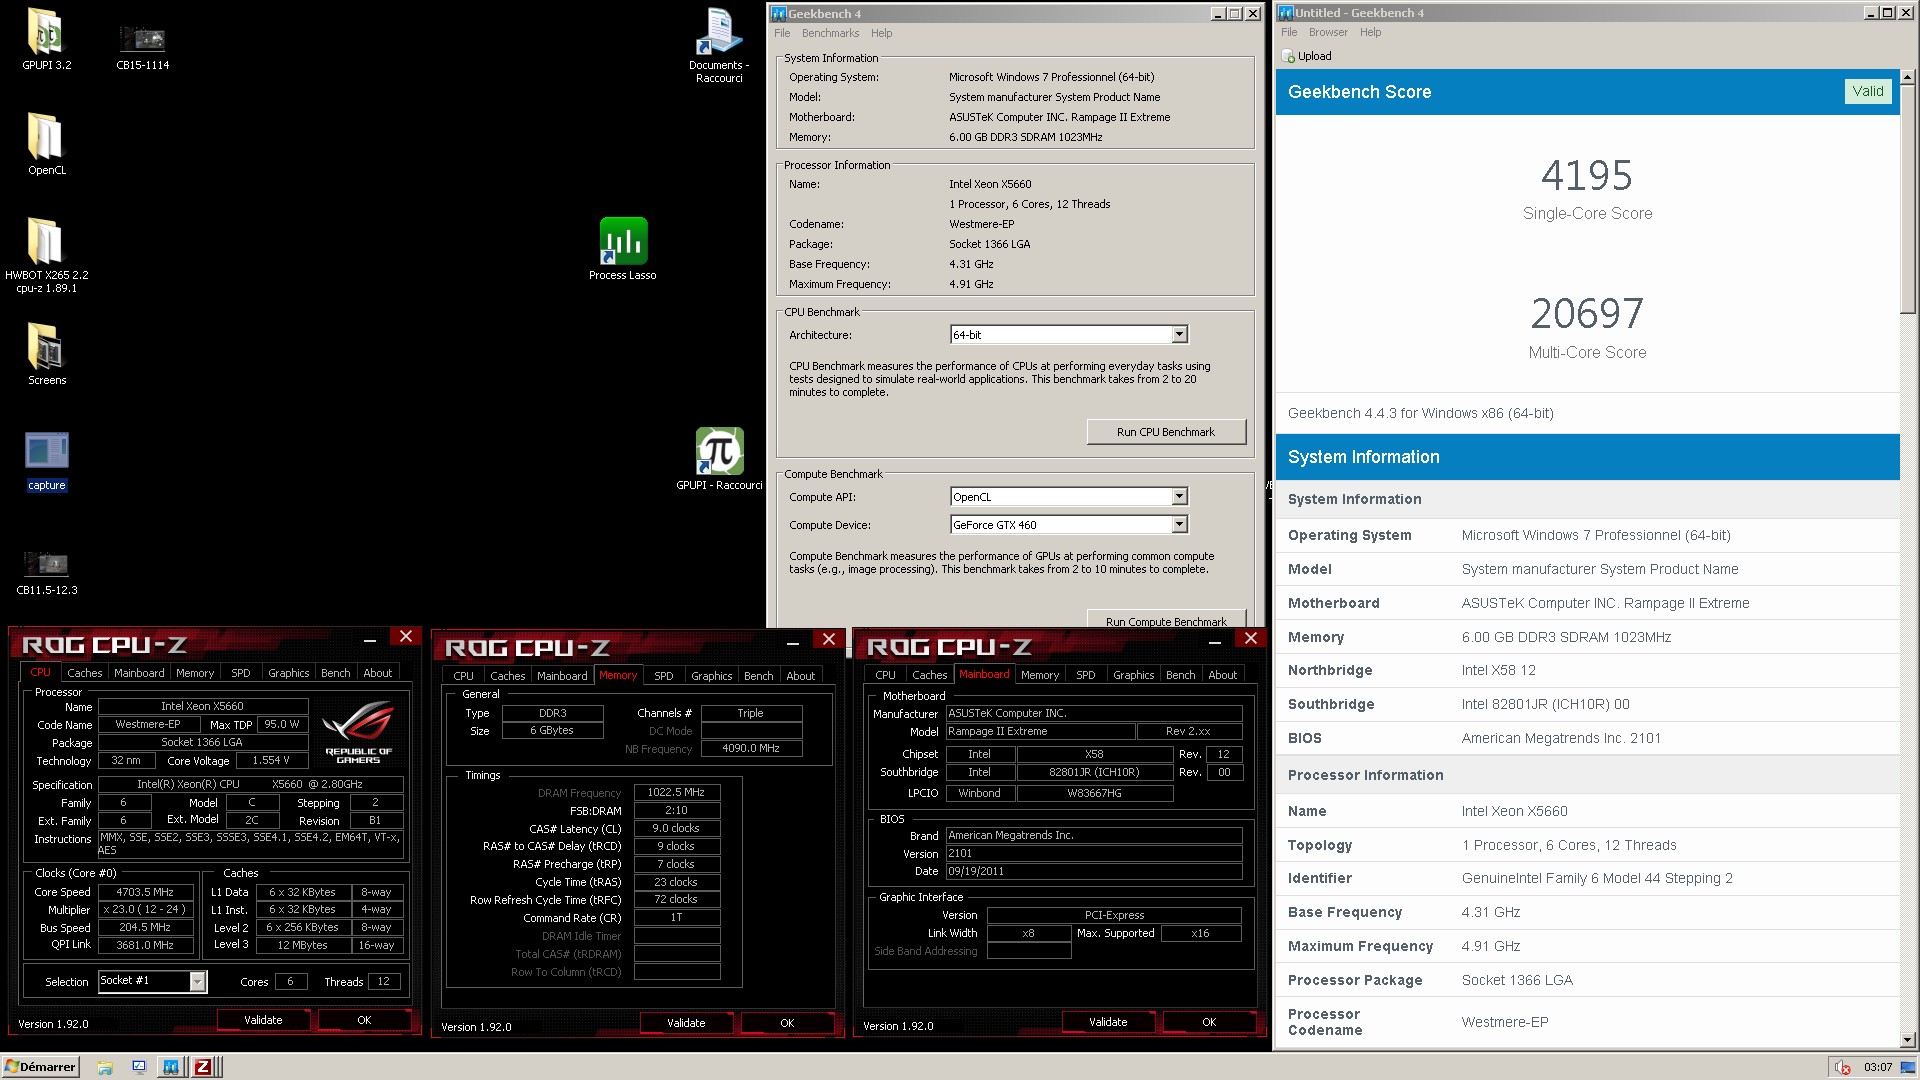Open Help menu in Geekbench 4 window

(881, 33)
